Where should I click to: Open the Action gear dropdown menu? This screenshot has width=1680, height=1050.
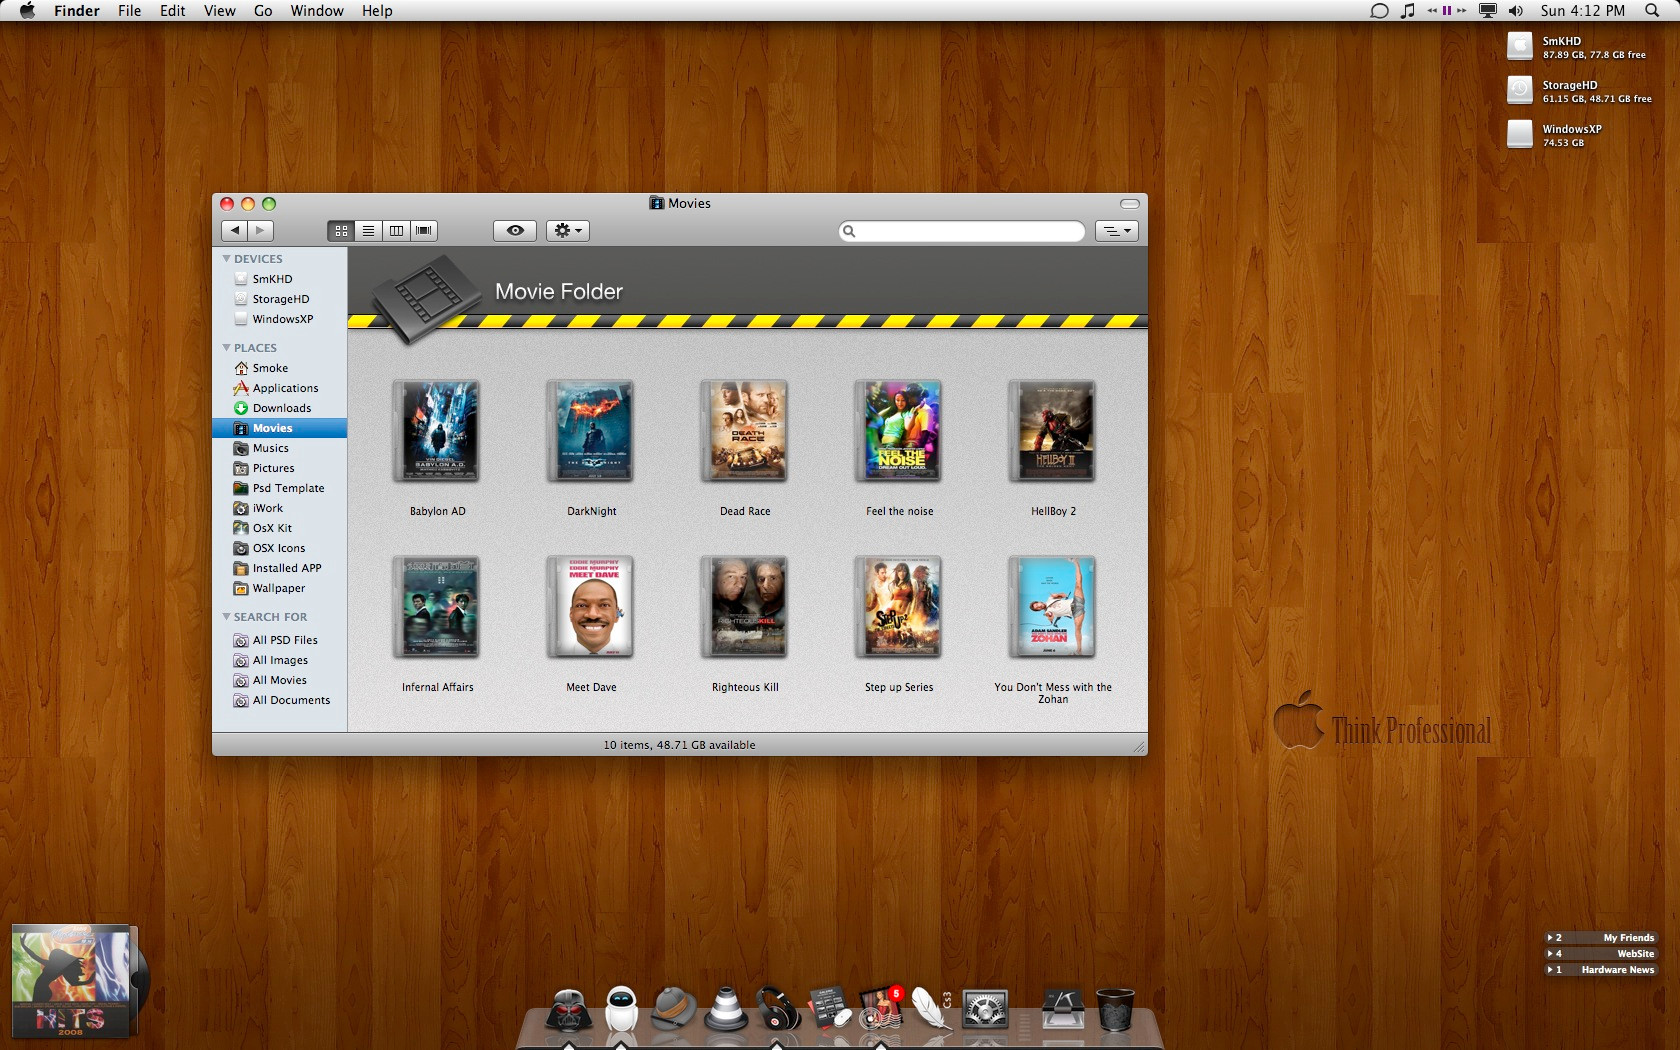coord(568,230)
